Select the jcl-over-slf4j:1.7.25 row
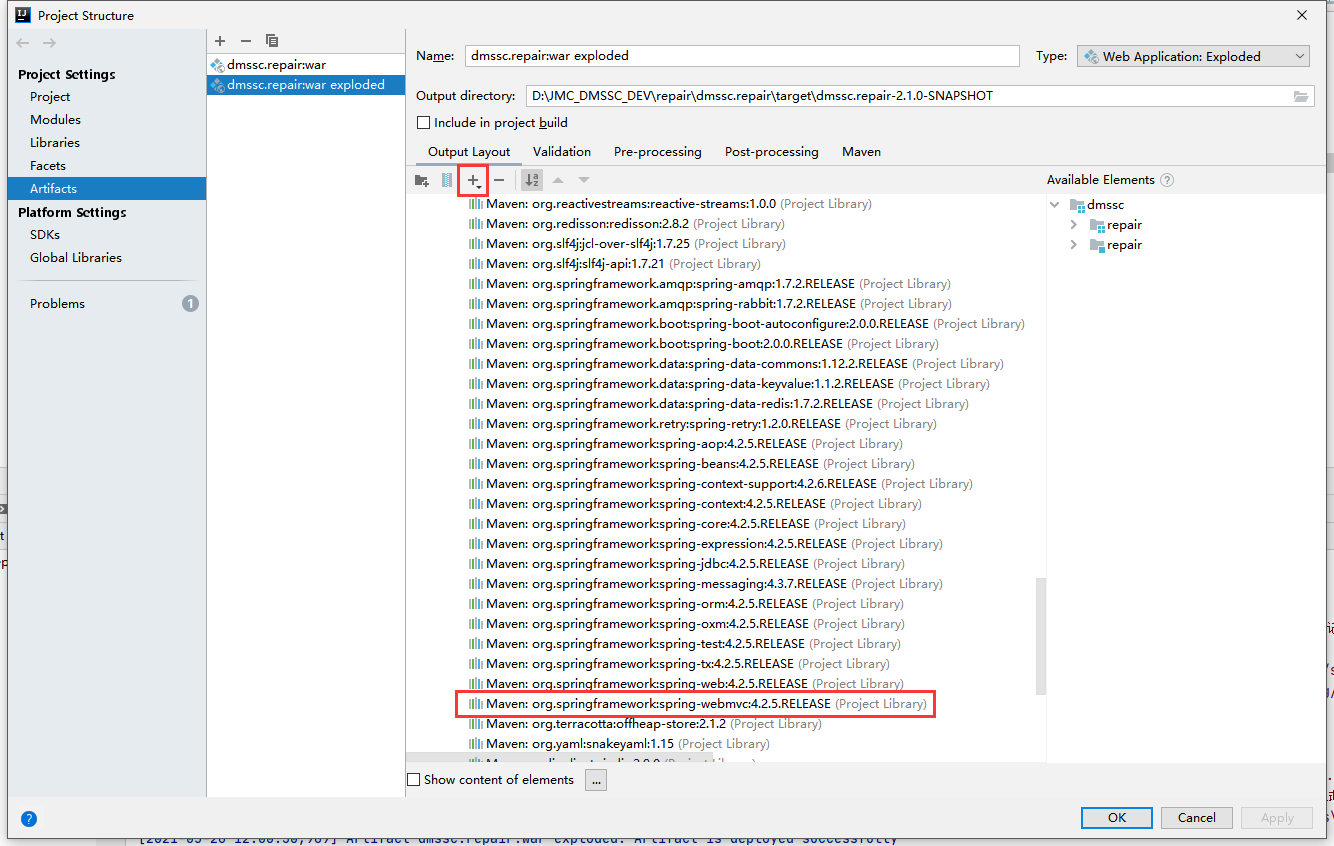1334x846 pixels. 627,244
